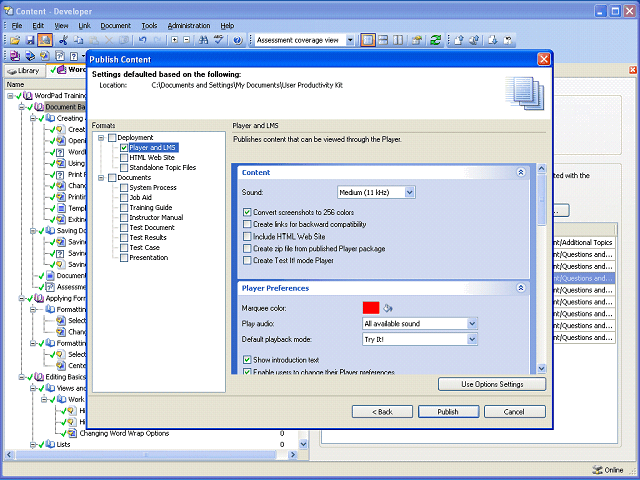Click the Publish button
Viewport: 640px width, 480px height.
pos(448,412)
